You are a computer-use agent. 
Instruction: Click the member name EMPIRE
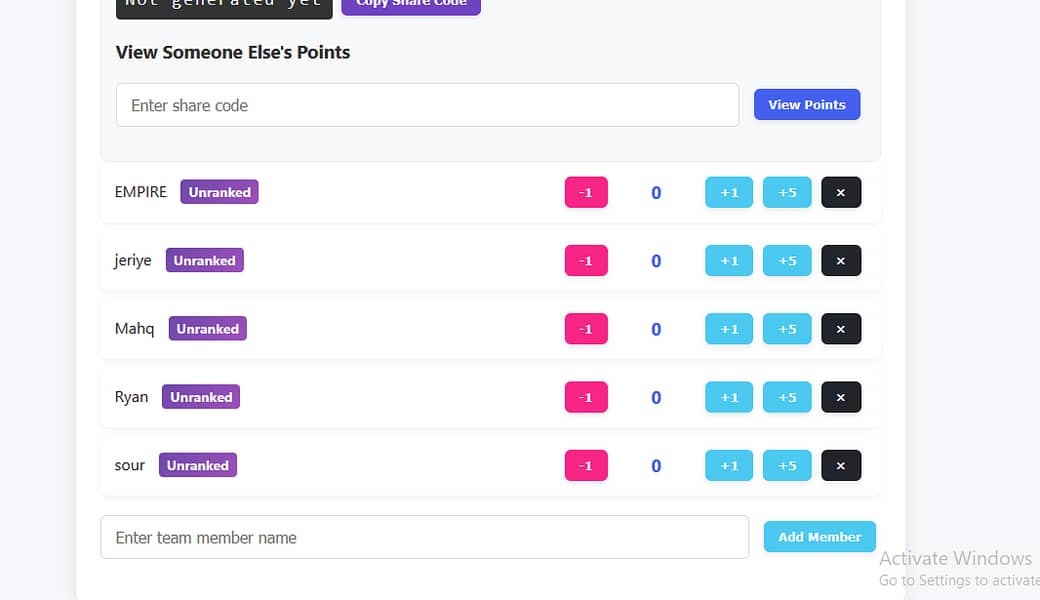(141, 192)
